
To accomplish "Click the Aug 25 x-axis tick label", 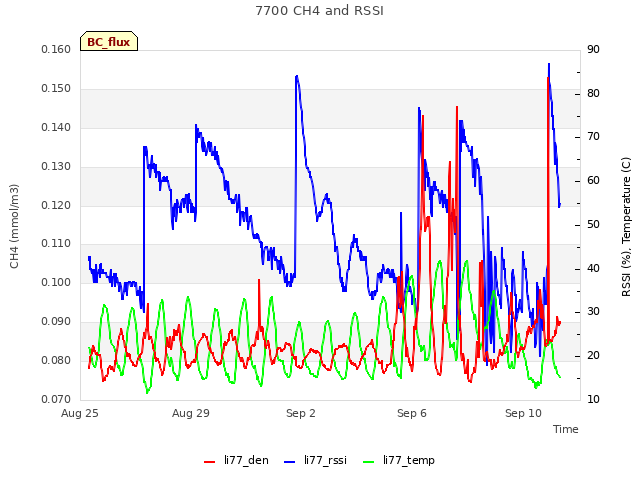I will click(x=80, y=413).
